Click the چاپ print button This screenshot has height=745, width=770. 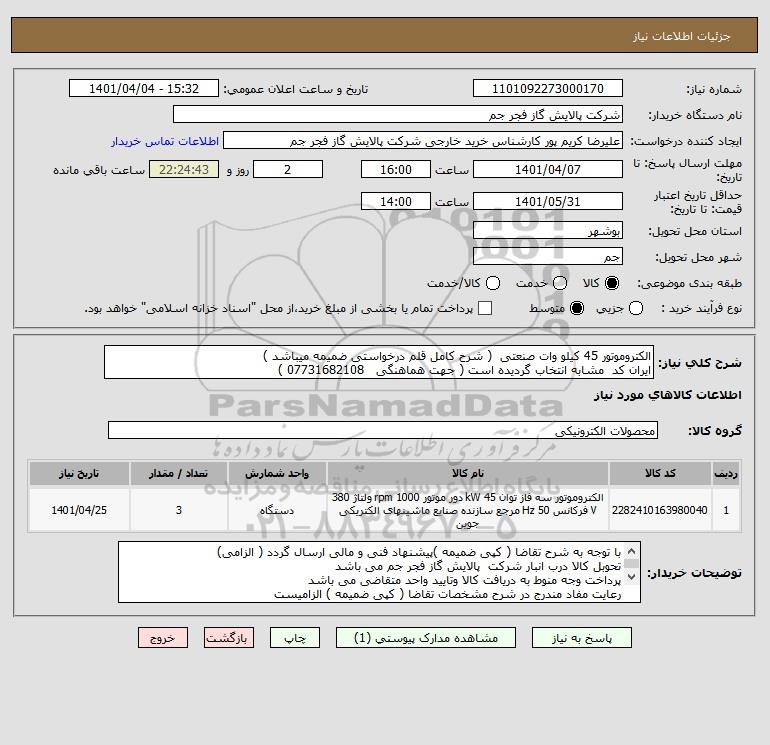coord(295,637)
